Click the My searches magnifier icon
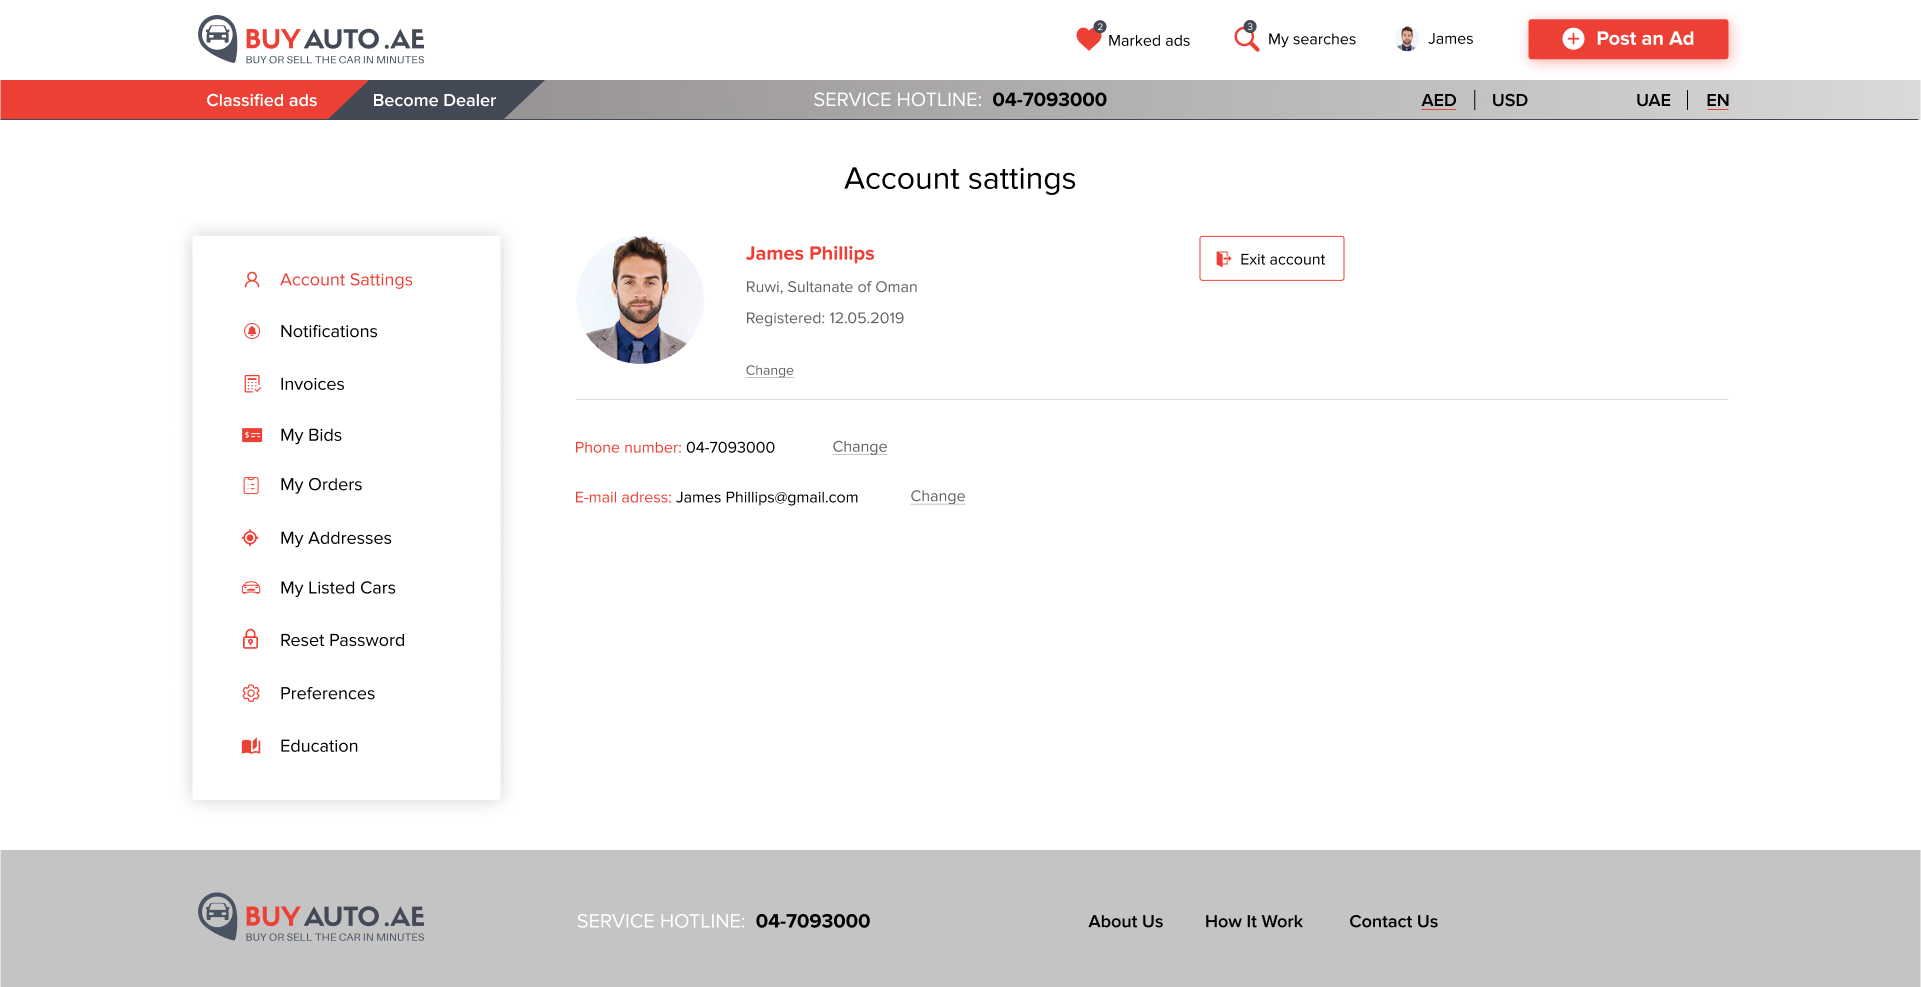Viewport: 1921px width, 987px height. point(1246,37)
